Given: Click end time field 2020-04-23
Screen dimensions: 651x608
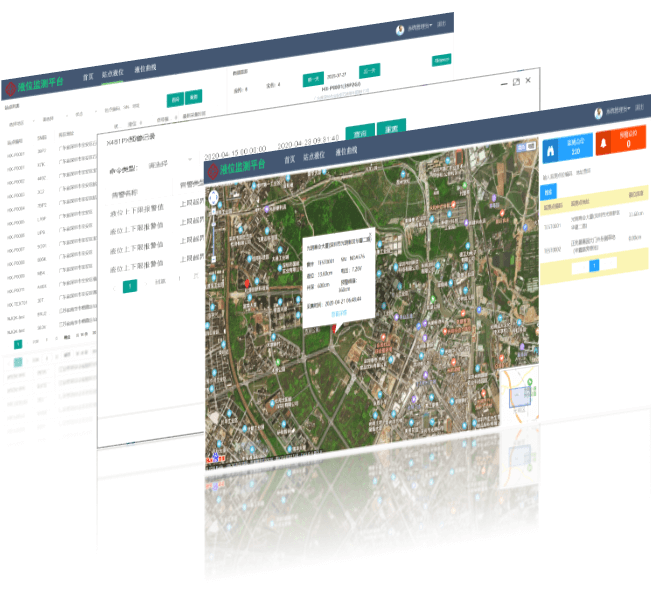Looking at the screenshot, I should pos(308,142).
